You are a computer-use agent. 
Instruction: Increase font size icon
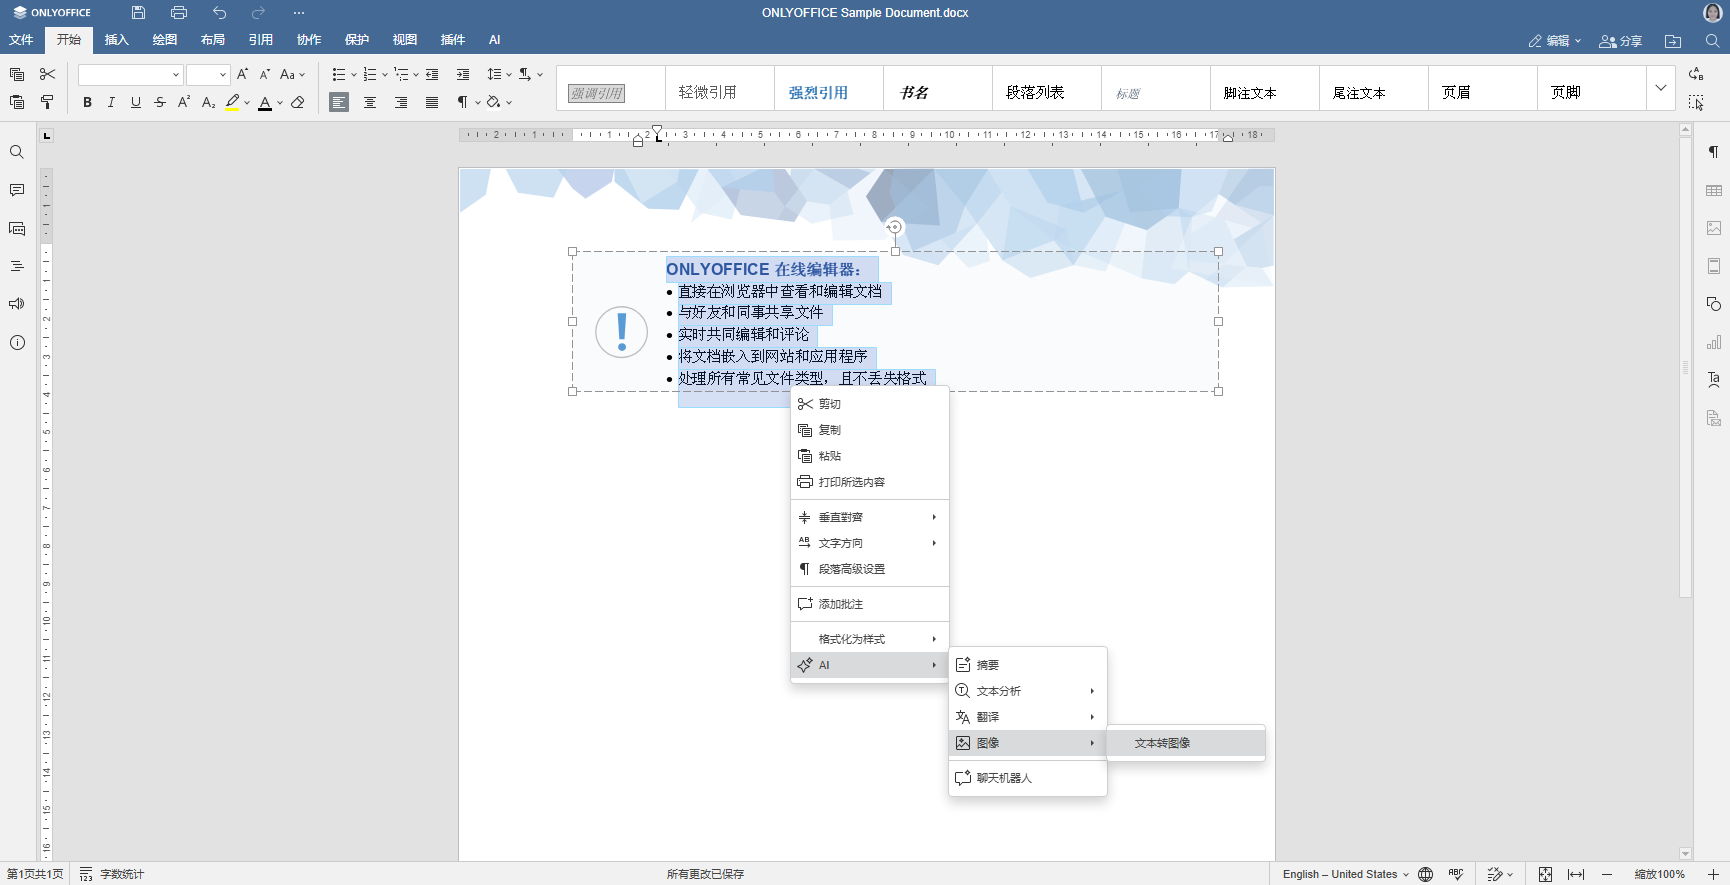[x=242, y=74]
